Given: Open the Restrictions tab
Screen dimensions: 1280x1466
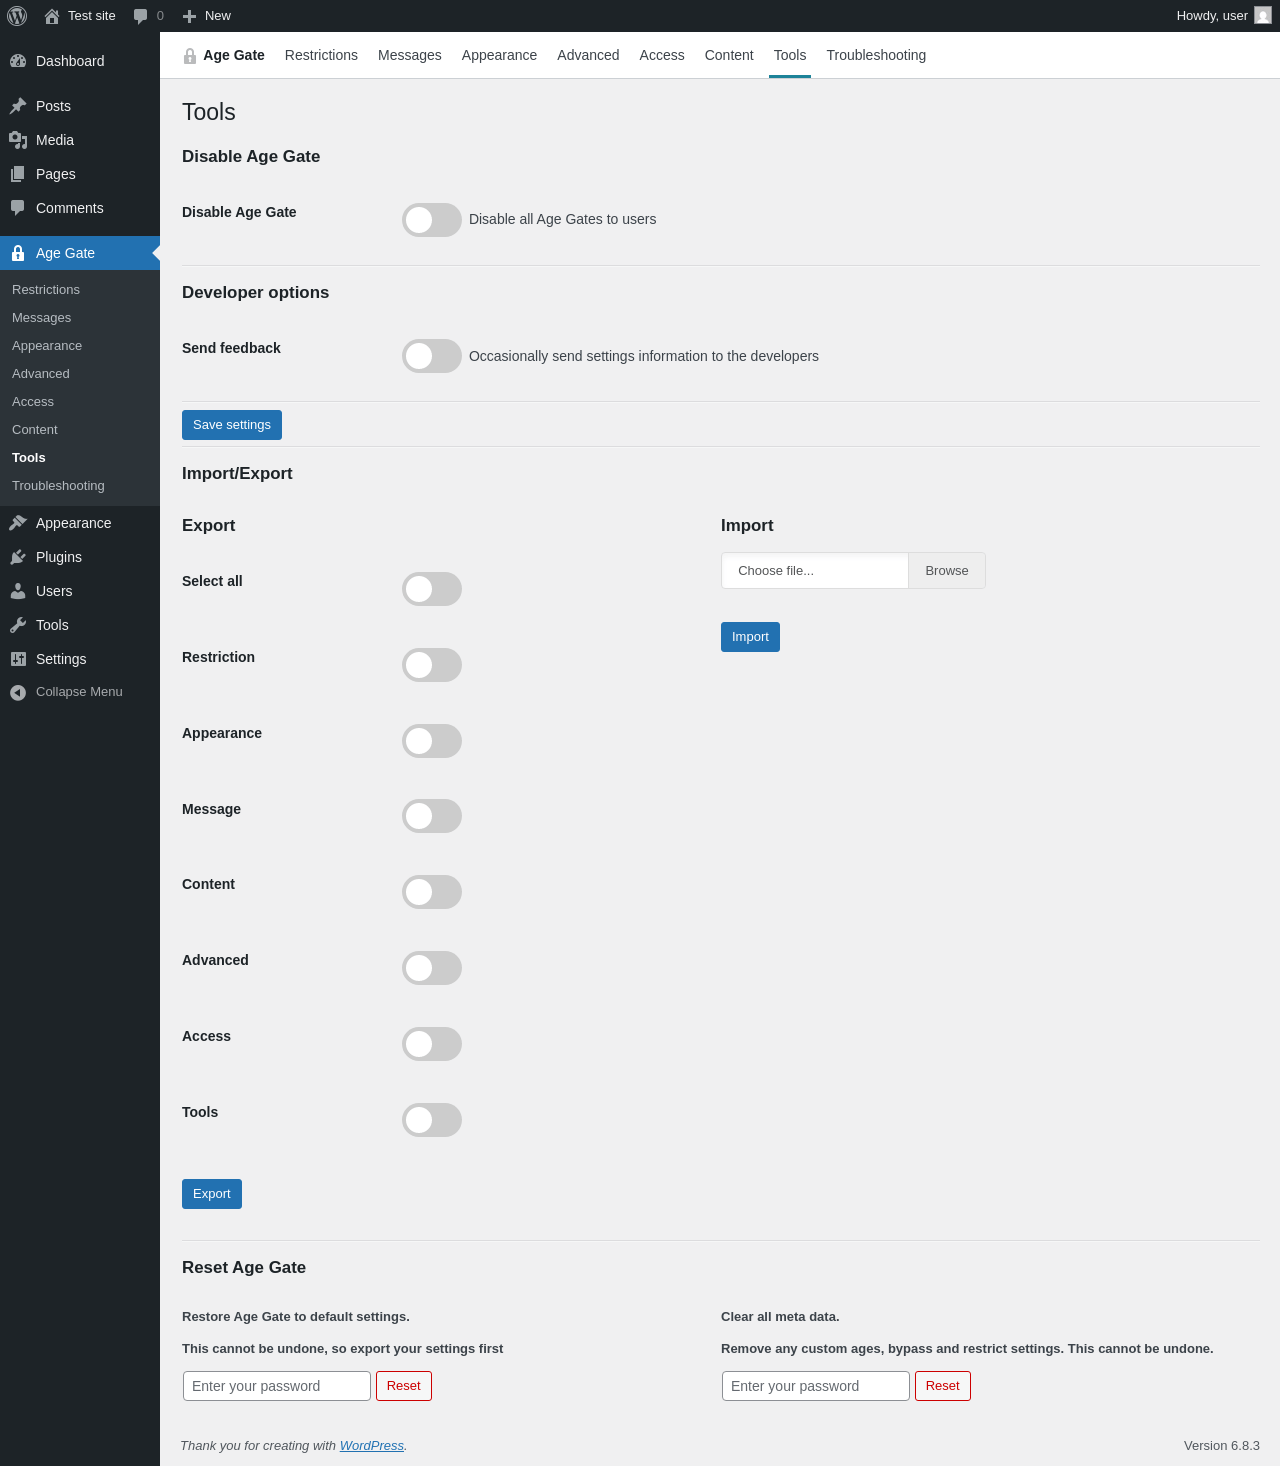Looking at the screenshot, I should click(321, 55).
